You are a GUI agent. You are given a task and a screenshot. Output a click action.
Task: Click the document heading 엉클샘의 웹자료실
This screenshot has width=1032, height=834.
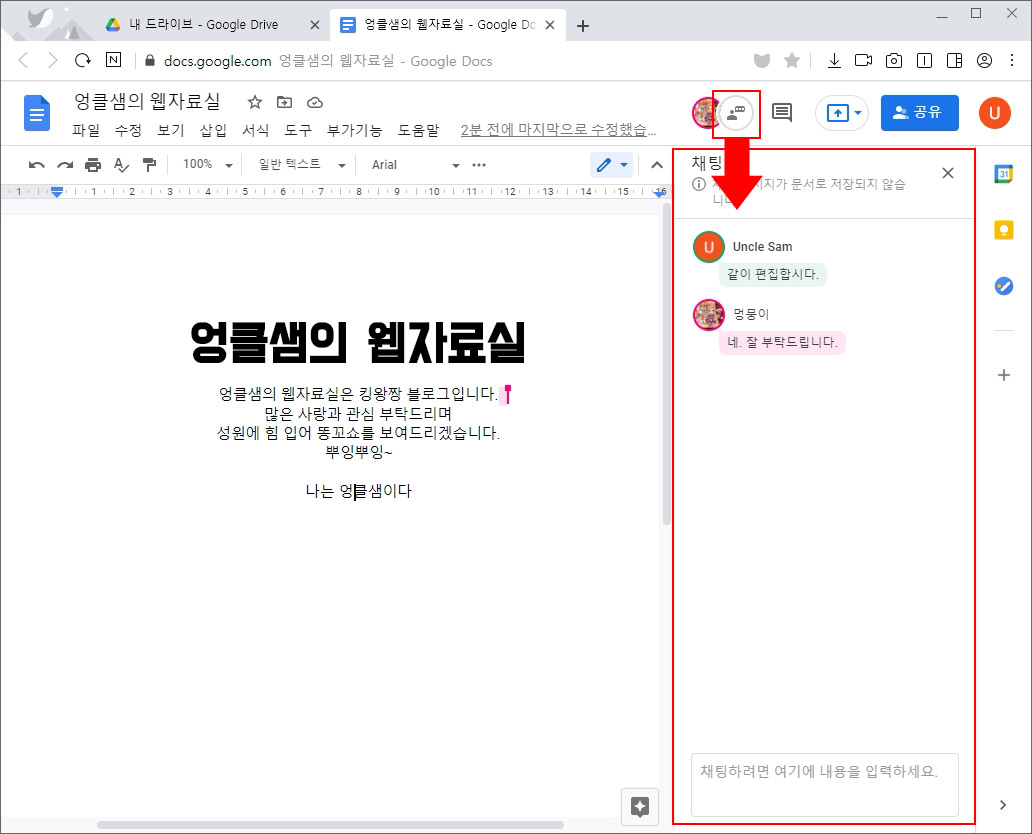point(357,342)
